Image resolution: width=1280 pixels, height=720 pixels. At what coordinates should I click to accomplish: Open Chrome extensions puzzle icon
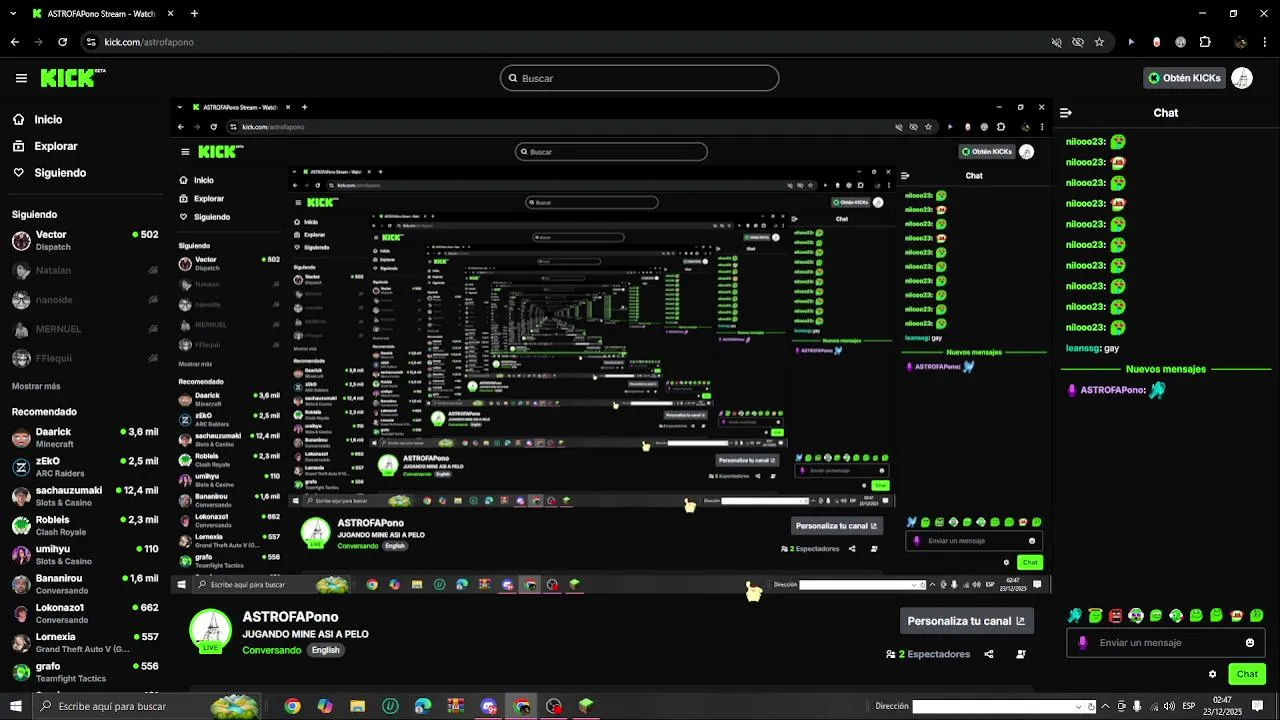coord(1205,42)
